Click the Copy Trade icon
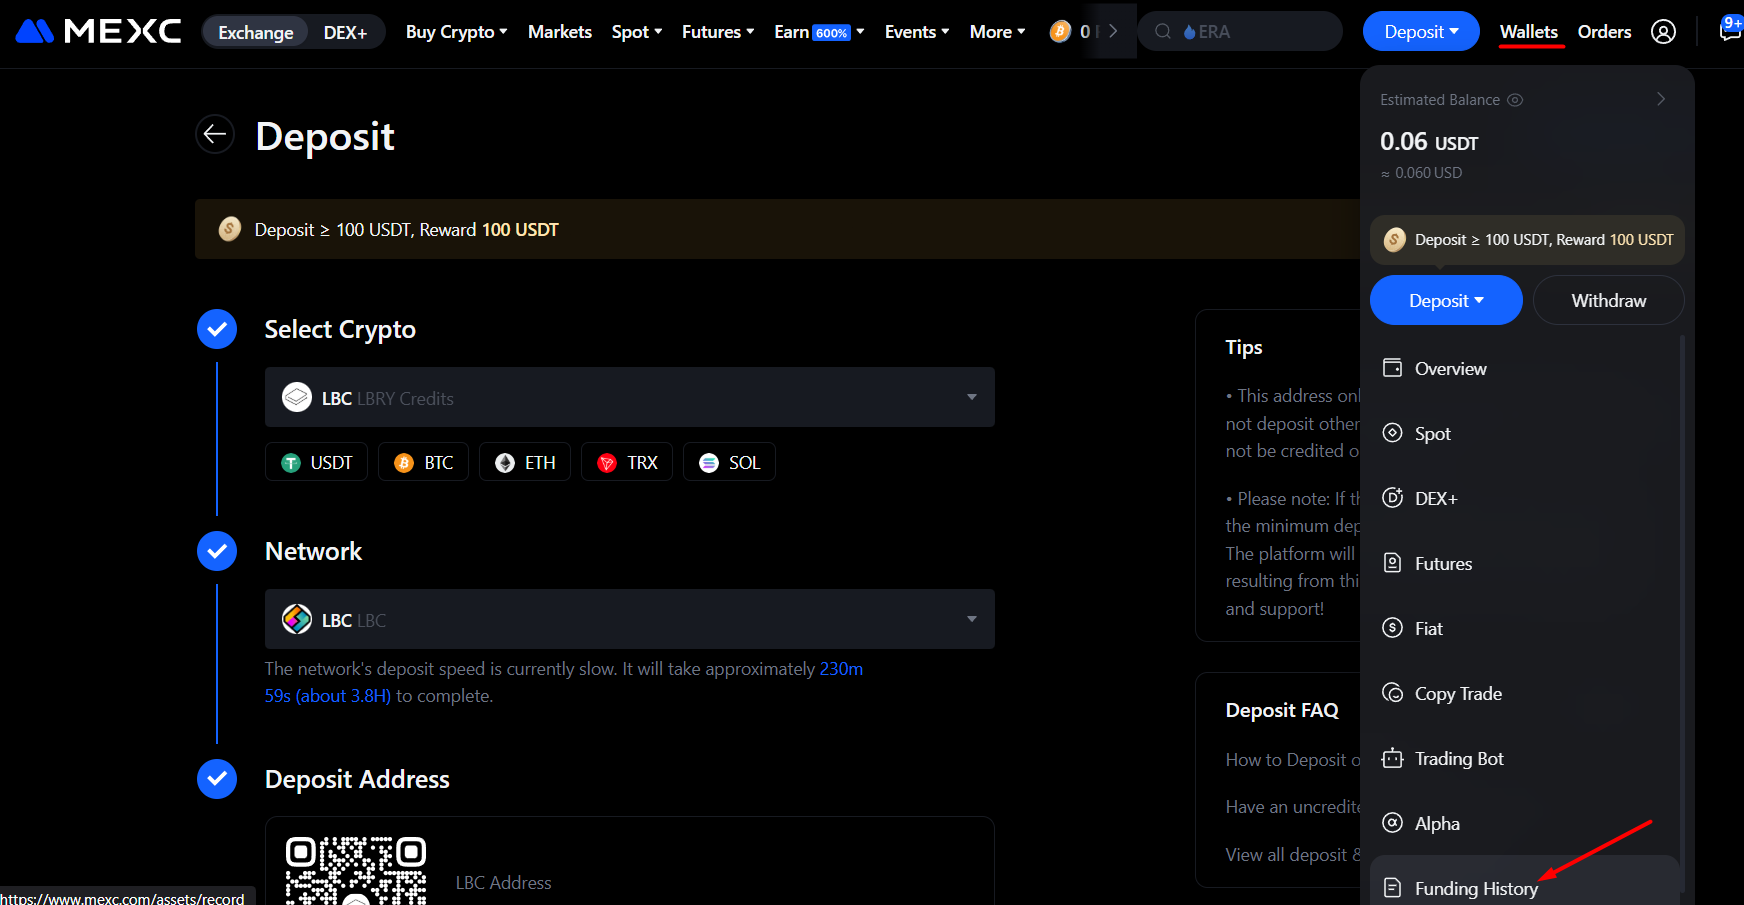This screenshot has width=1744, height=905. pos(1392,693)
